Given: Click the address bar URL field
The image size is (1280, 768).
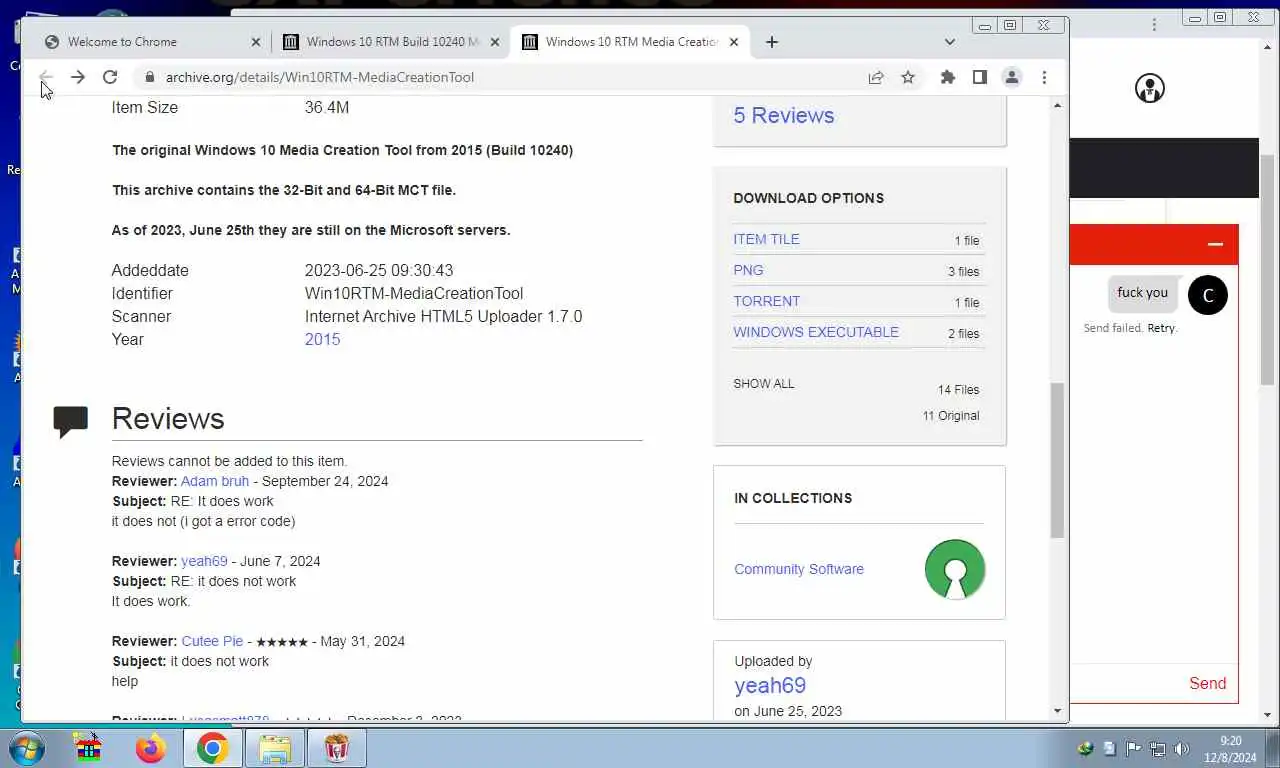Looking at the screenshot, I should [x=500, y=77].
